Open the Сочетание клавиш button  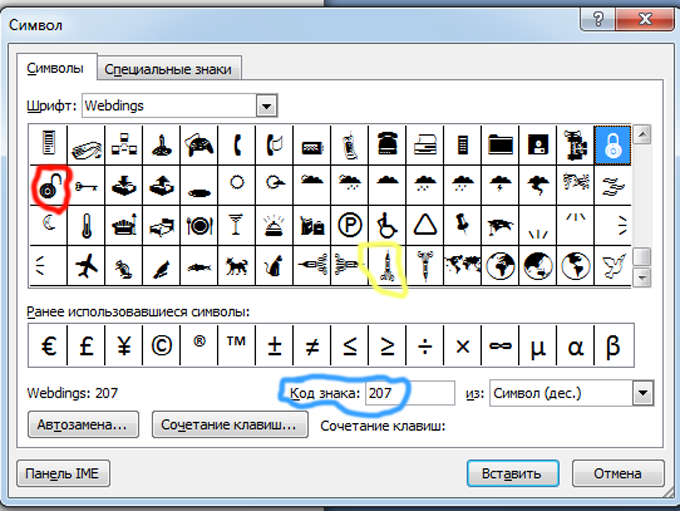click(229, 425)
